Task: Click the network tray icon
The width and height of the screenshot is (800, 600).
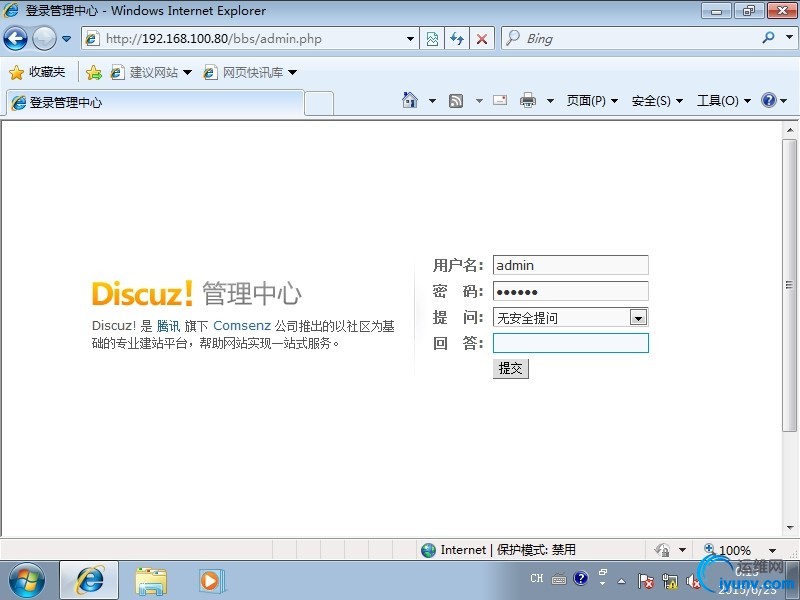Action: click(669, 581)
